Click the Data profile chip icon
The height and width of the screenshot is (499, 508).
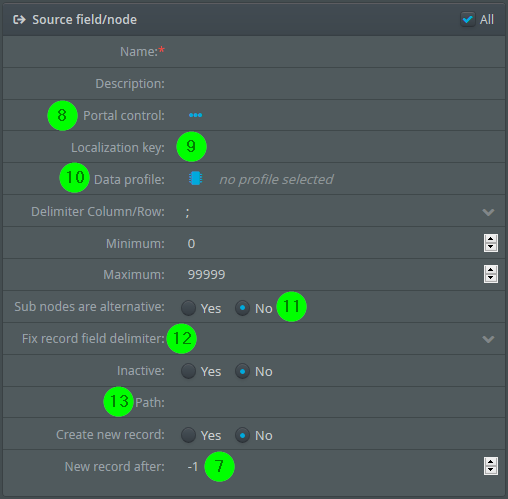(x=195, y=179)
